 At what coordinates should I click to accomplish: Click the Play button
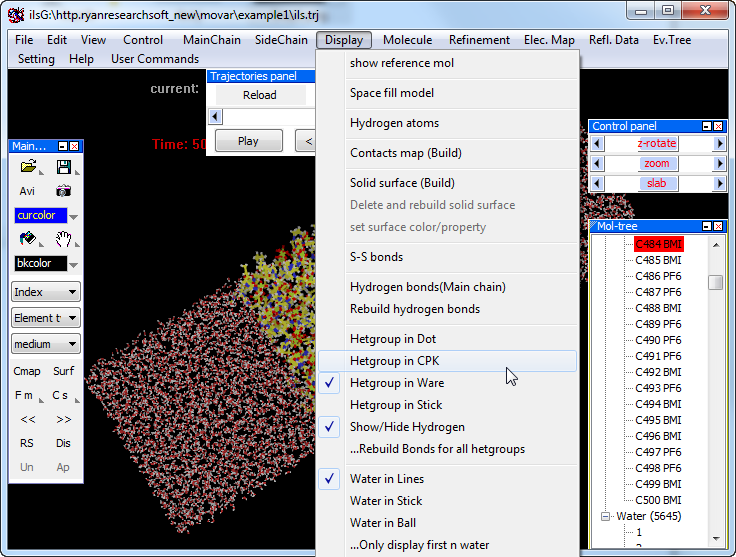tap(248, 141)
